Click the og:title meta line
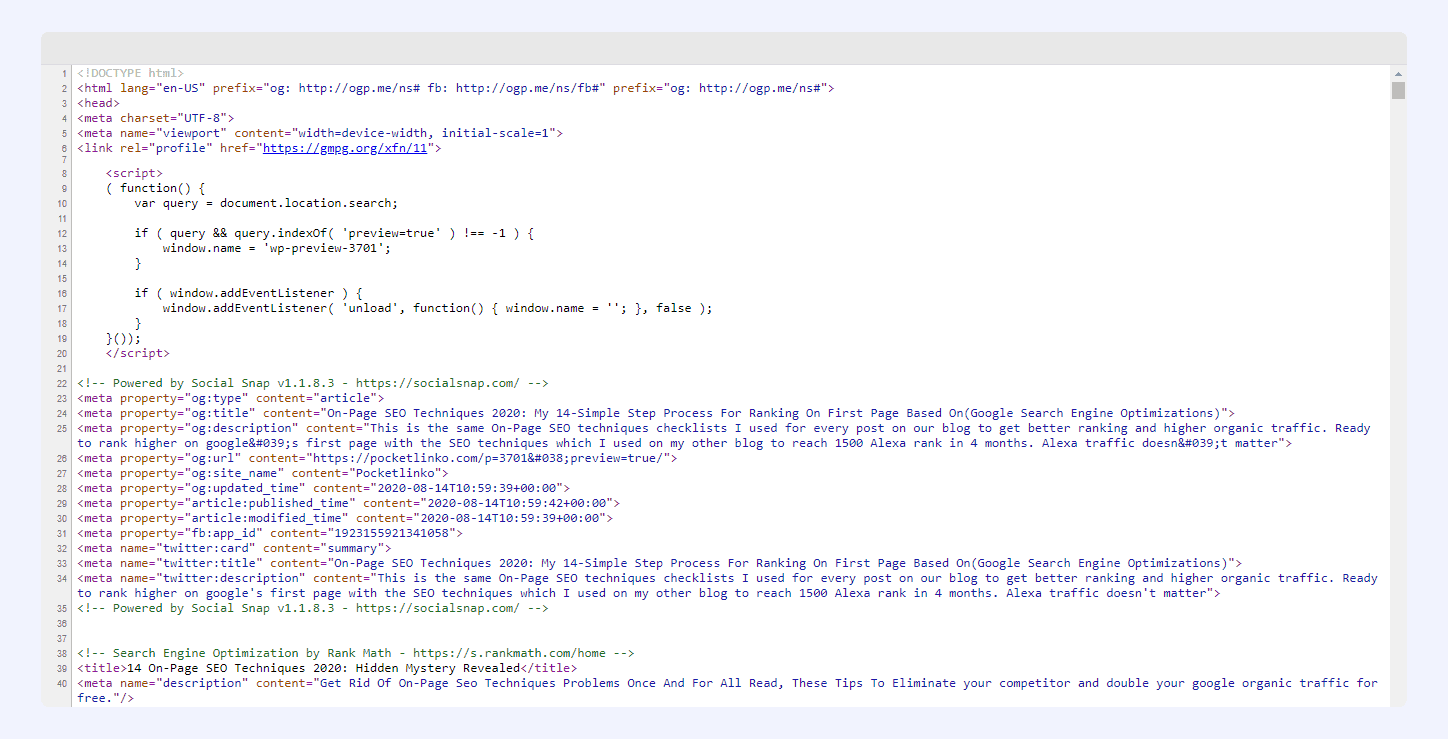Viewport: 1448px width, 739px height. [656, 413]
